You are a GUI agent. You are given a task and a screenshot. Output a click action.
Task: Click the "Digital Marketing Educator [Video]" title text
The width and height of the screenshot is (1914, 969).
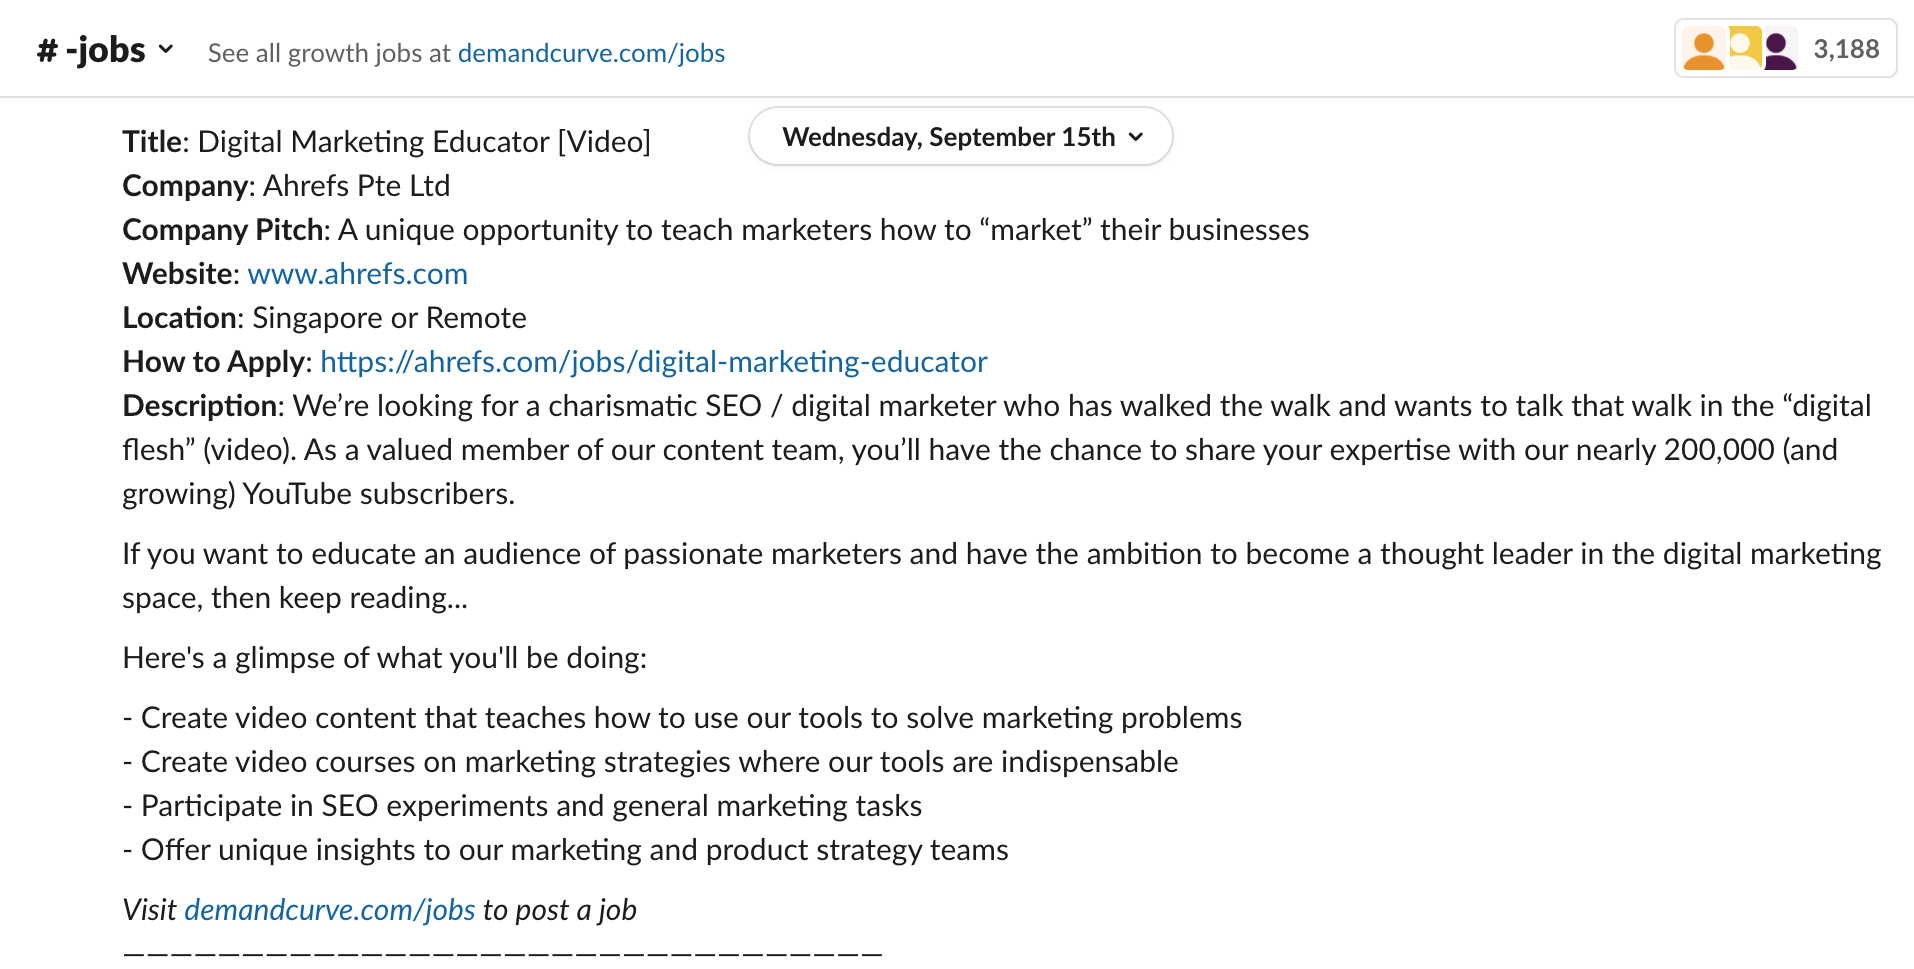[x=424, y=142]
